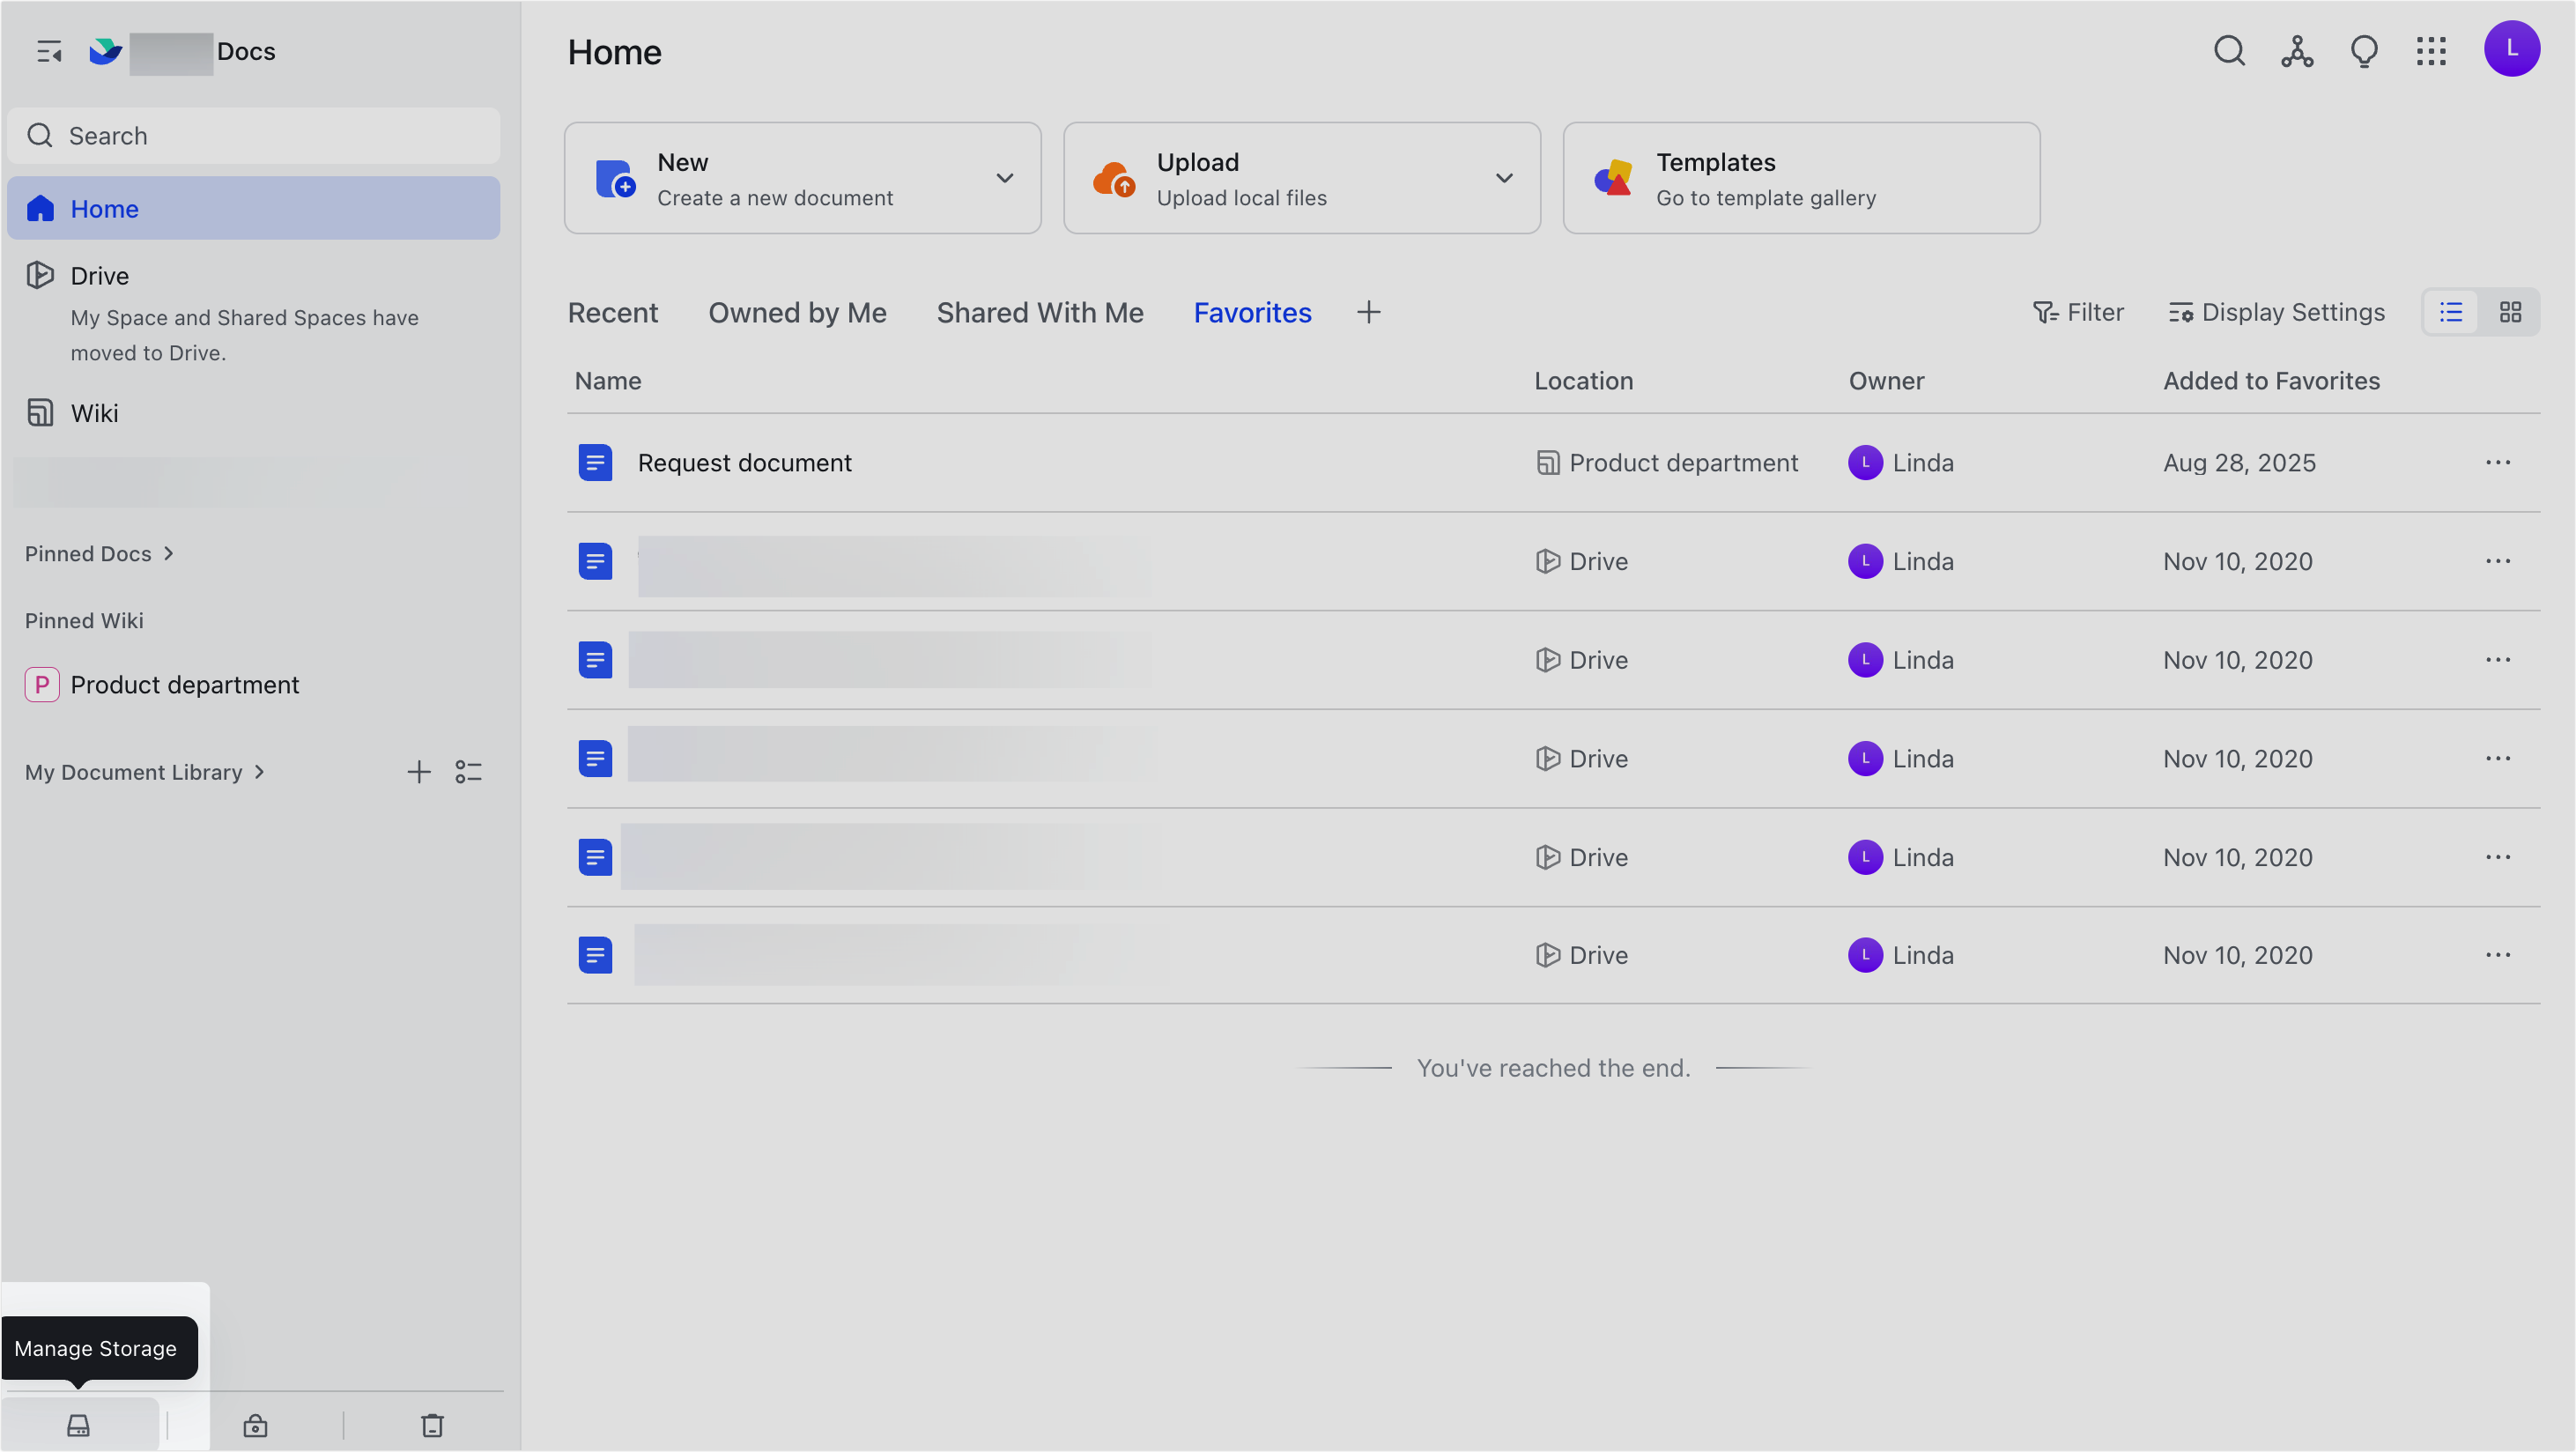
Task: Add new item to My Document Library
Action: [x=419, y=772]
